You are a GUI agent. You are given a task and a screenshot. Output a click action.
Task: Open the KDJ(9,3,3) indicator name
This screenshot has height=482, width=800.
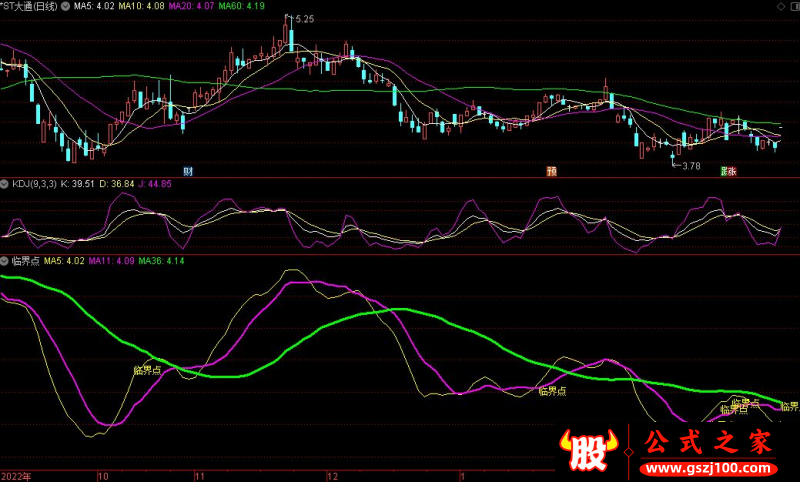pos(33,184)
